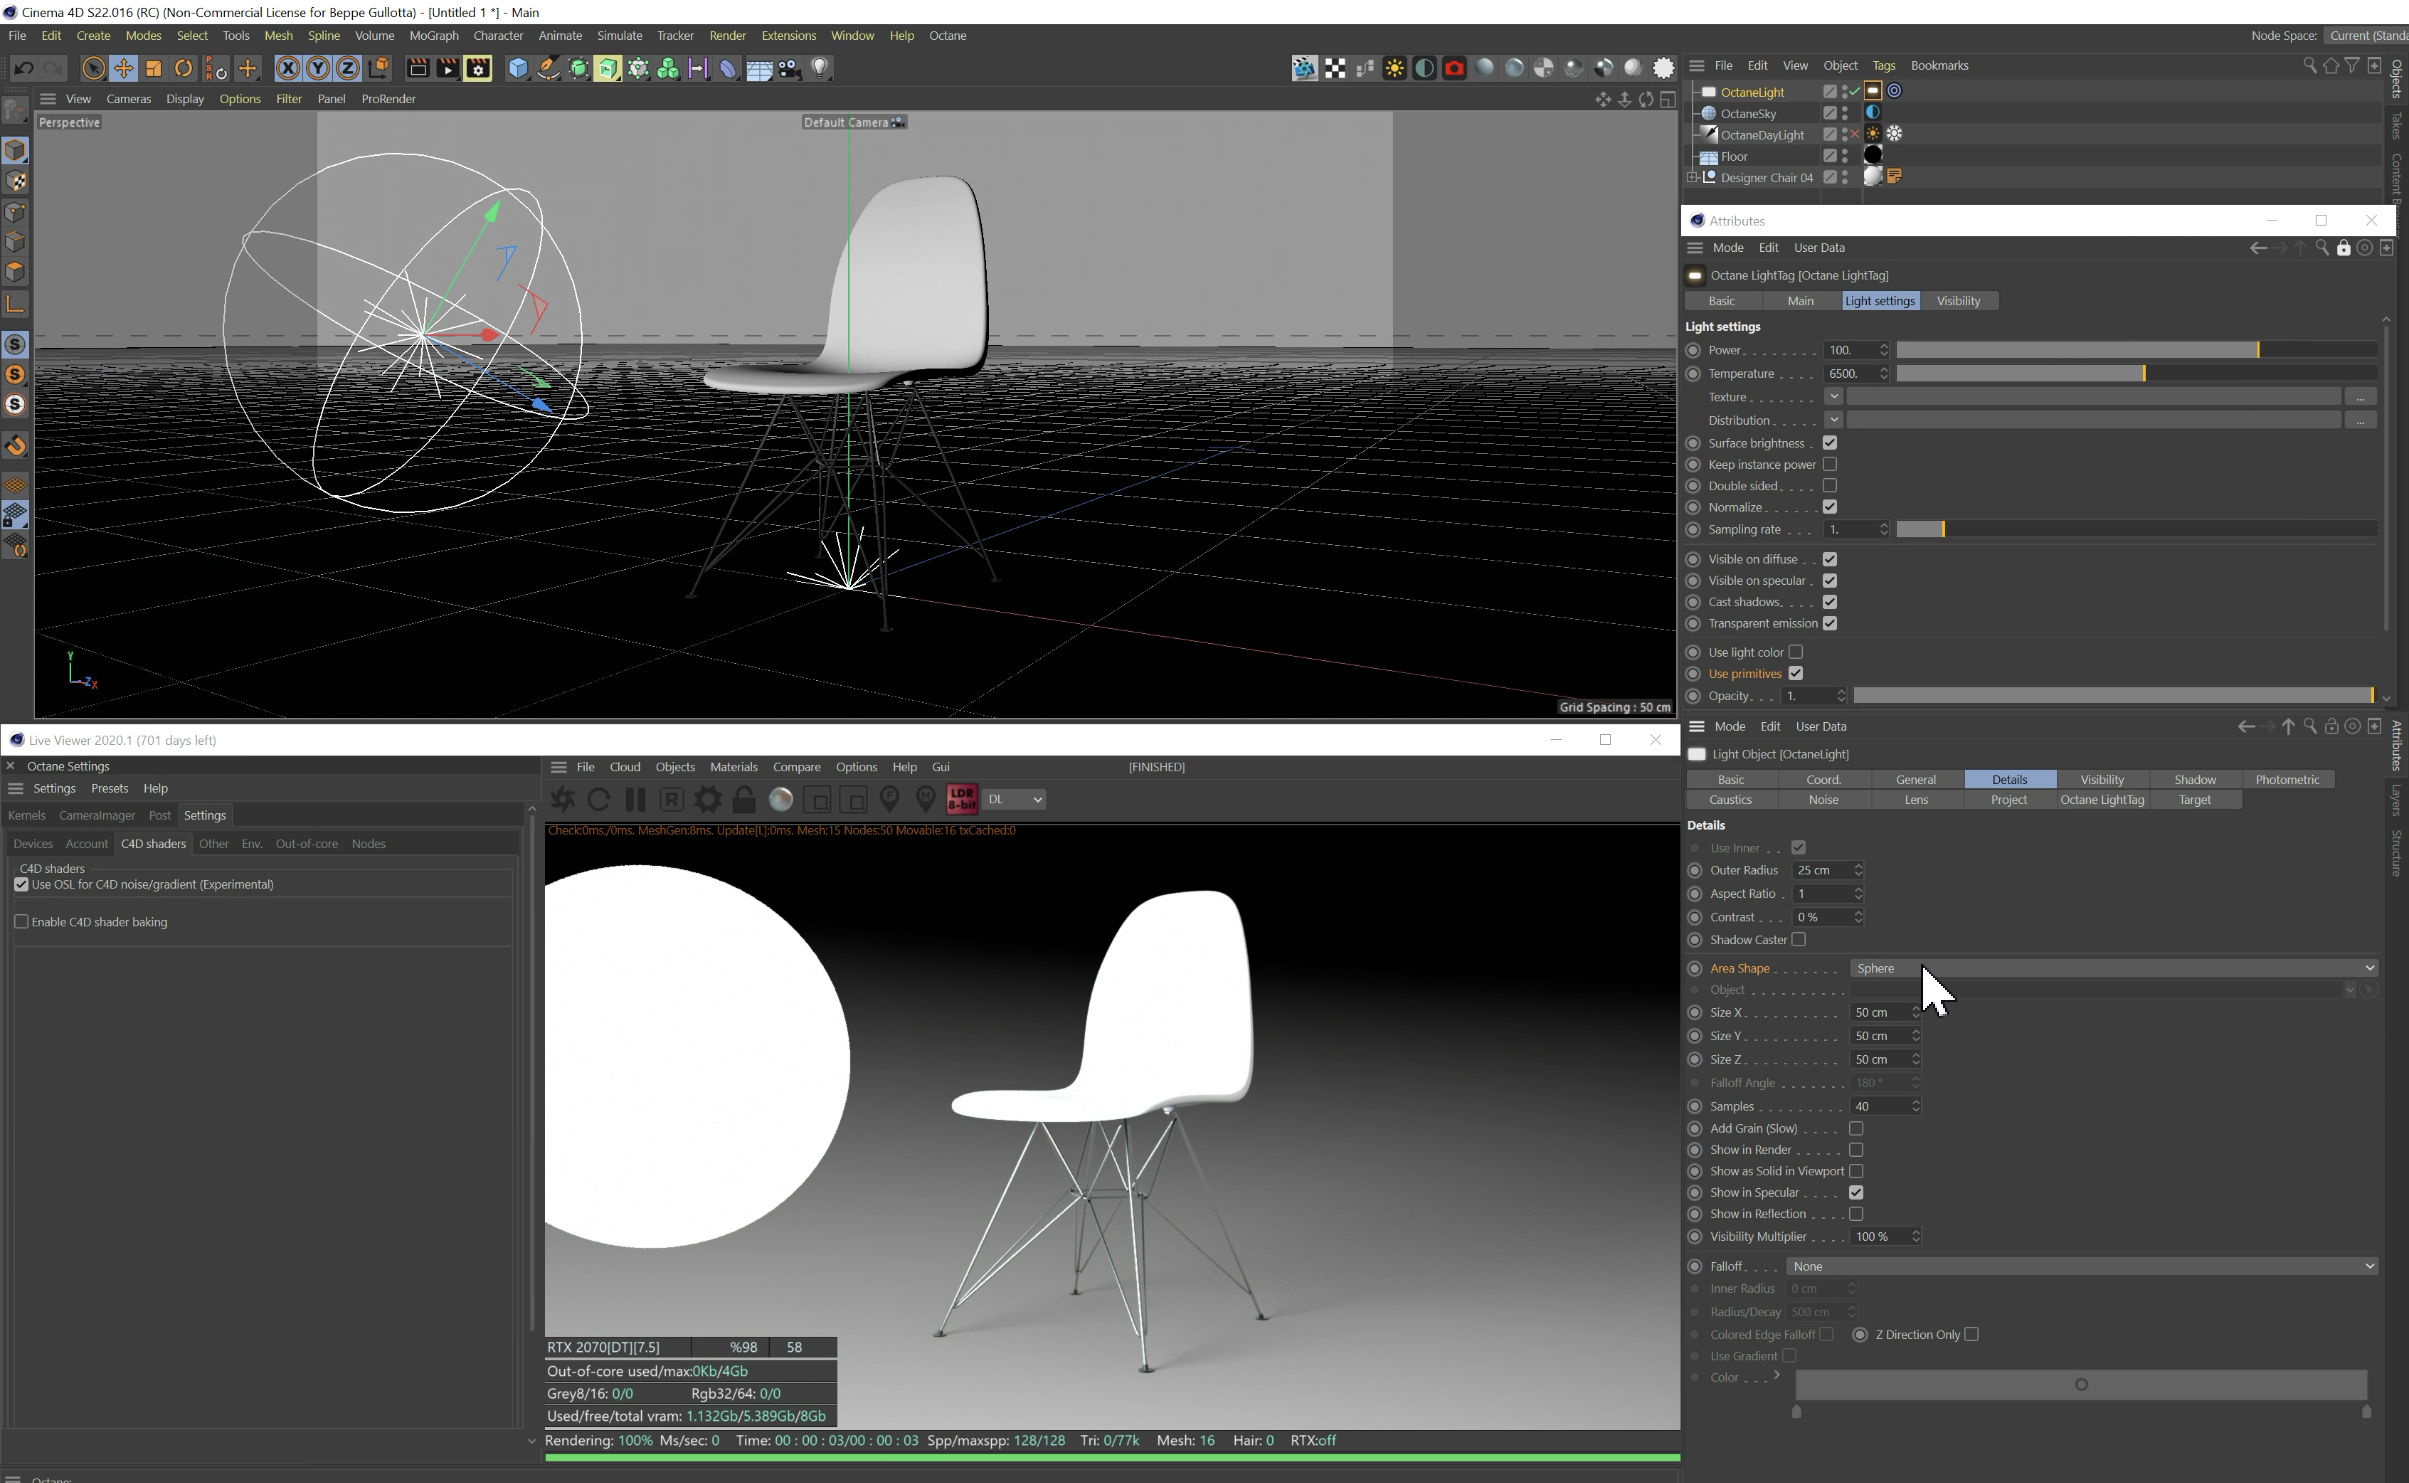Click the Outer Radius input field

pyautogui.click(x=1822, y=870)
